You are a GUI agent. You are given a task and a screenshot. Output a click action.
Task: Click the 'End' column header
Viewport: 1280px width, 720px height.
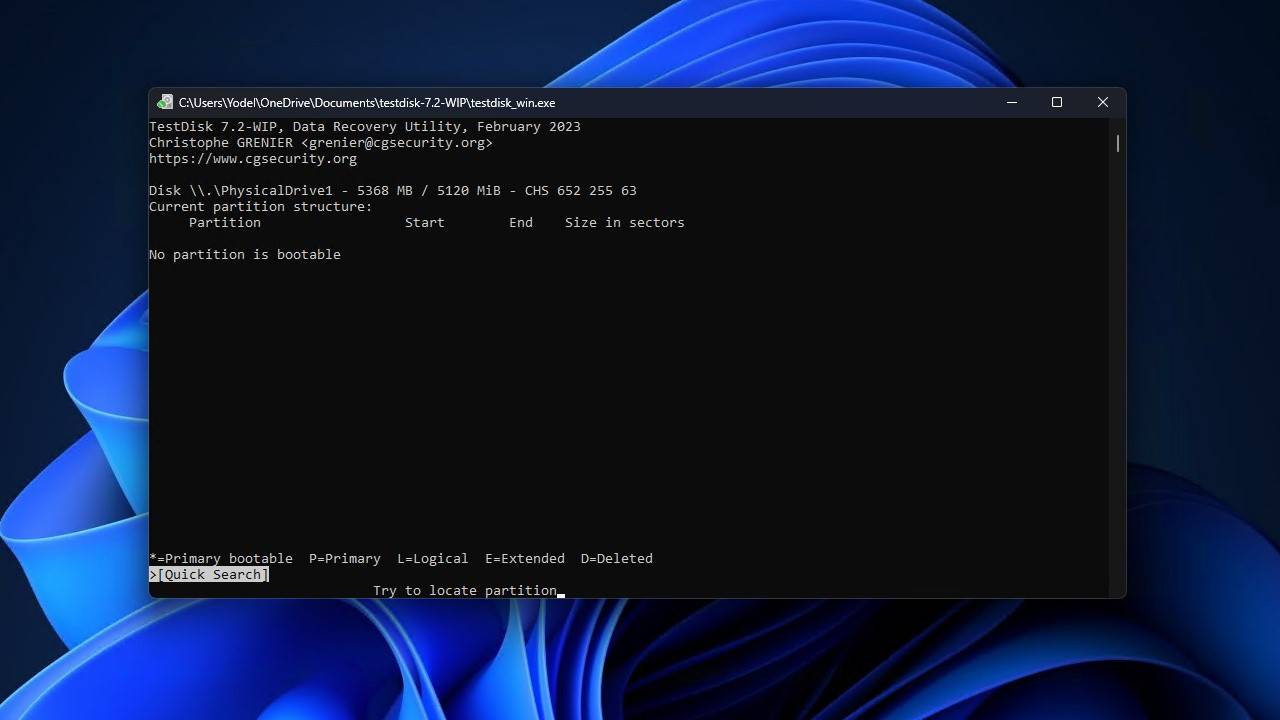coord(521,223)
